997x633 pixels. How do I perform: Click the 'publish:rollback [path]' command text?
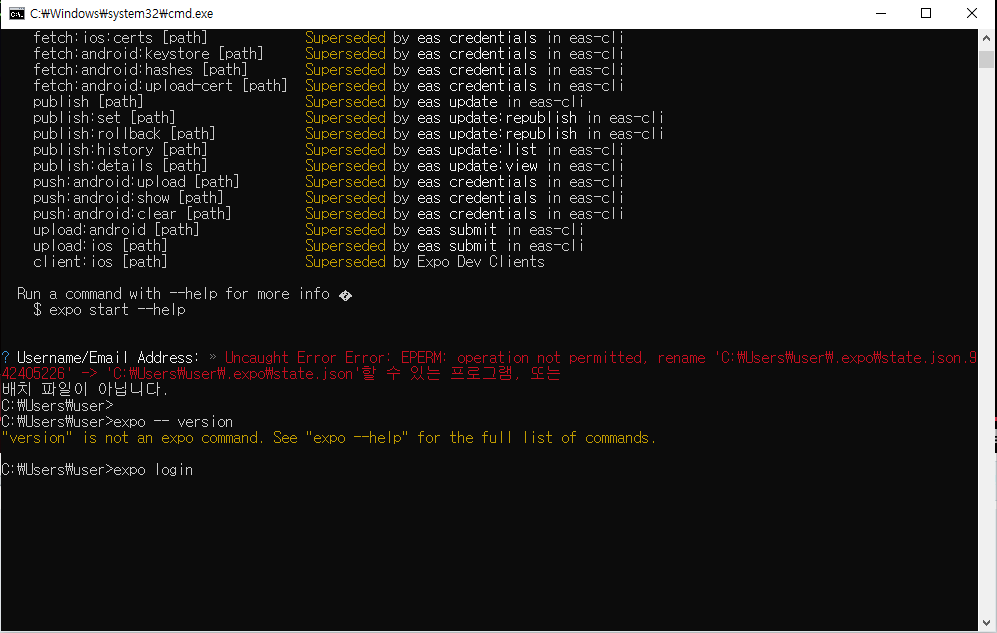(x=124, y=134)
